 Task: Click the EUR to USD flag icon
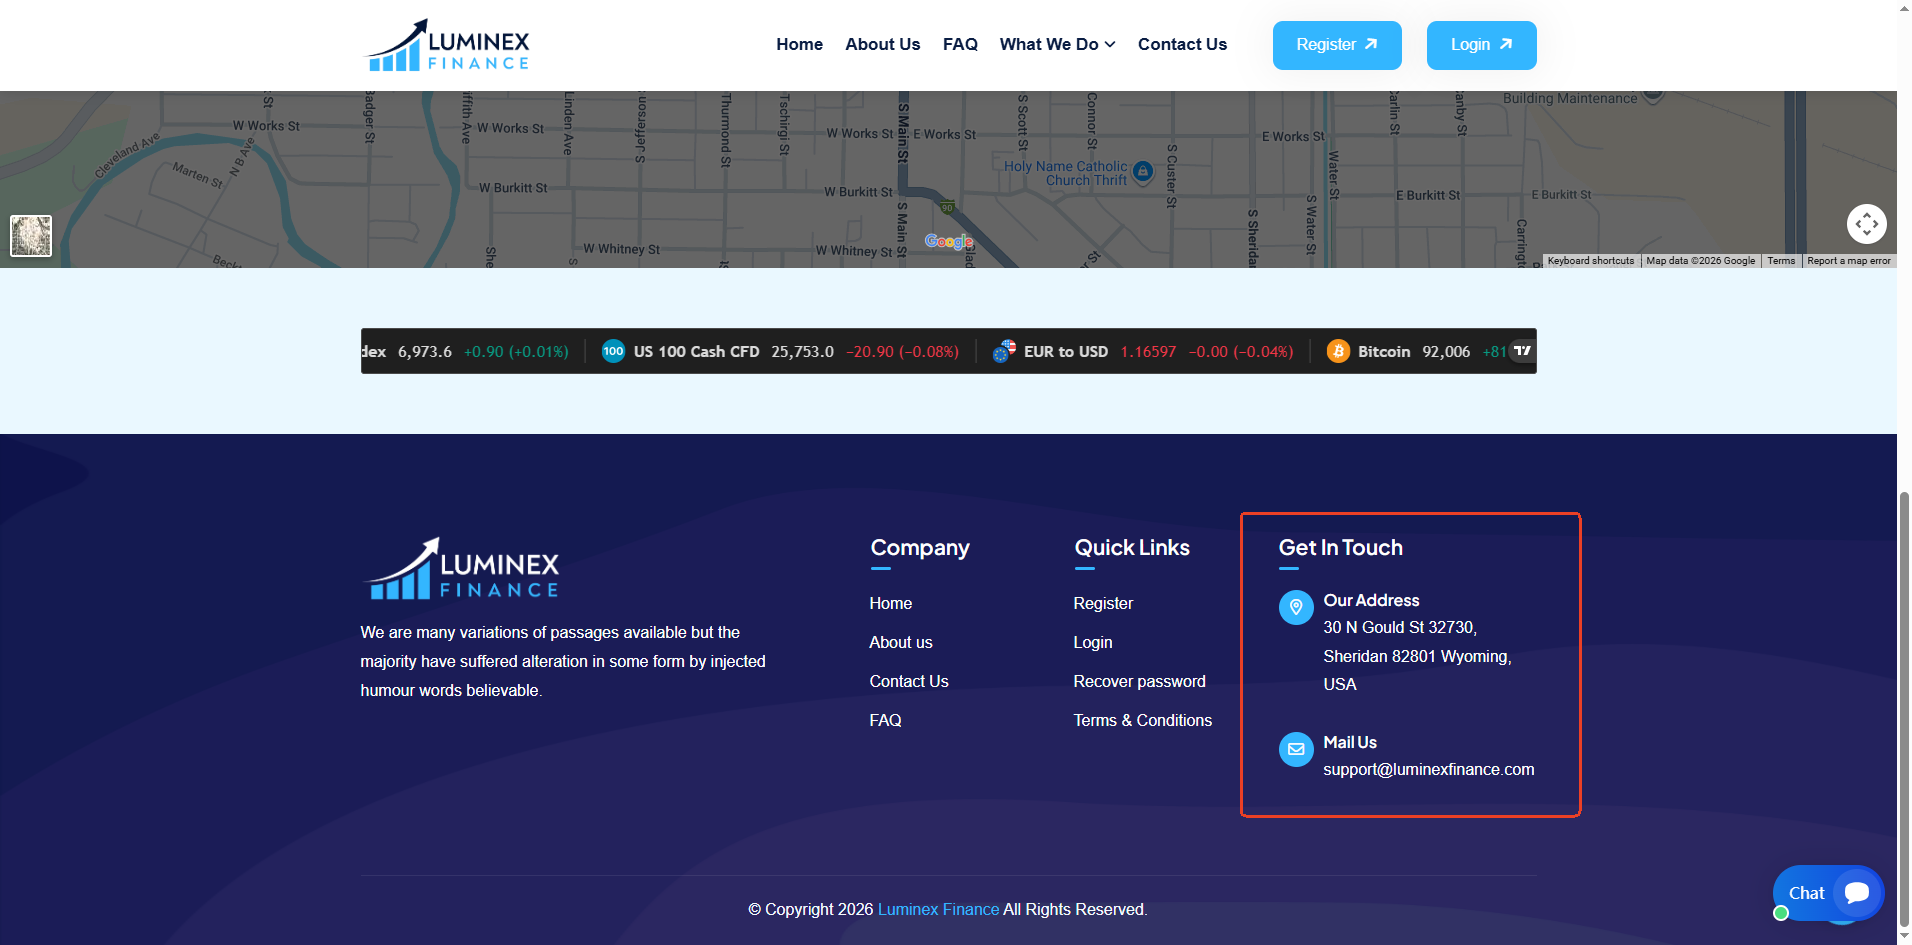pos(1004,351)
